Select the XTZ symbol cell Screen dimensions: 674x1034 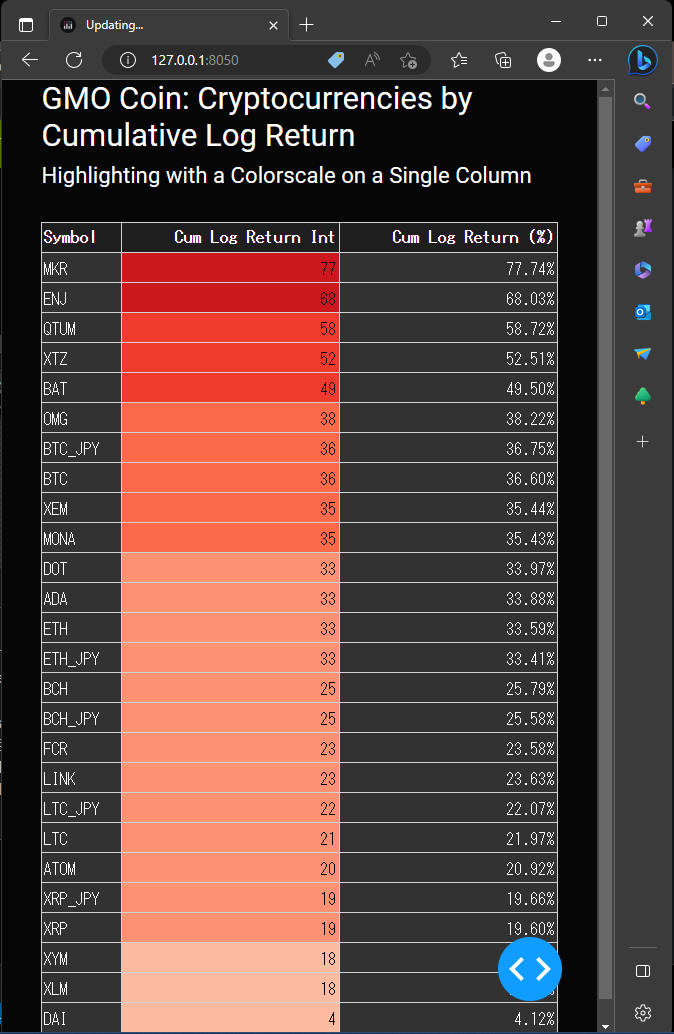81,358
